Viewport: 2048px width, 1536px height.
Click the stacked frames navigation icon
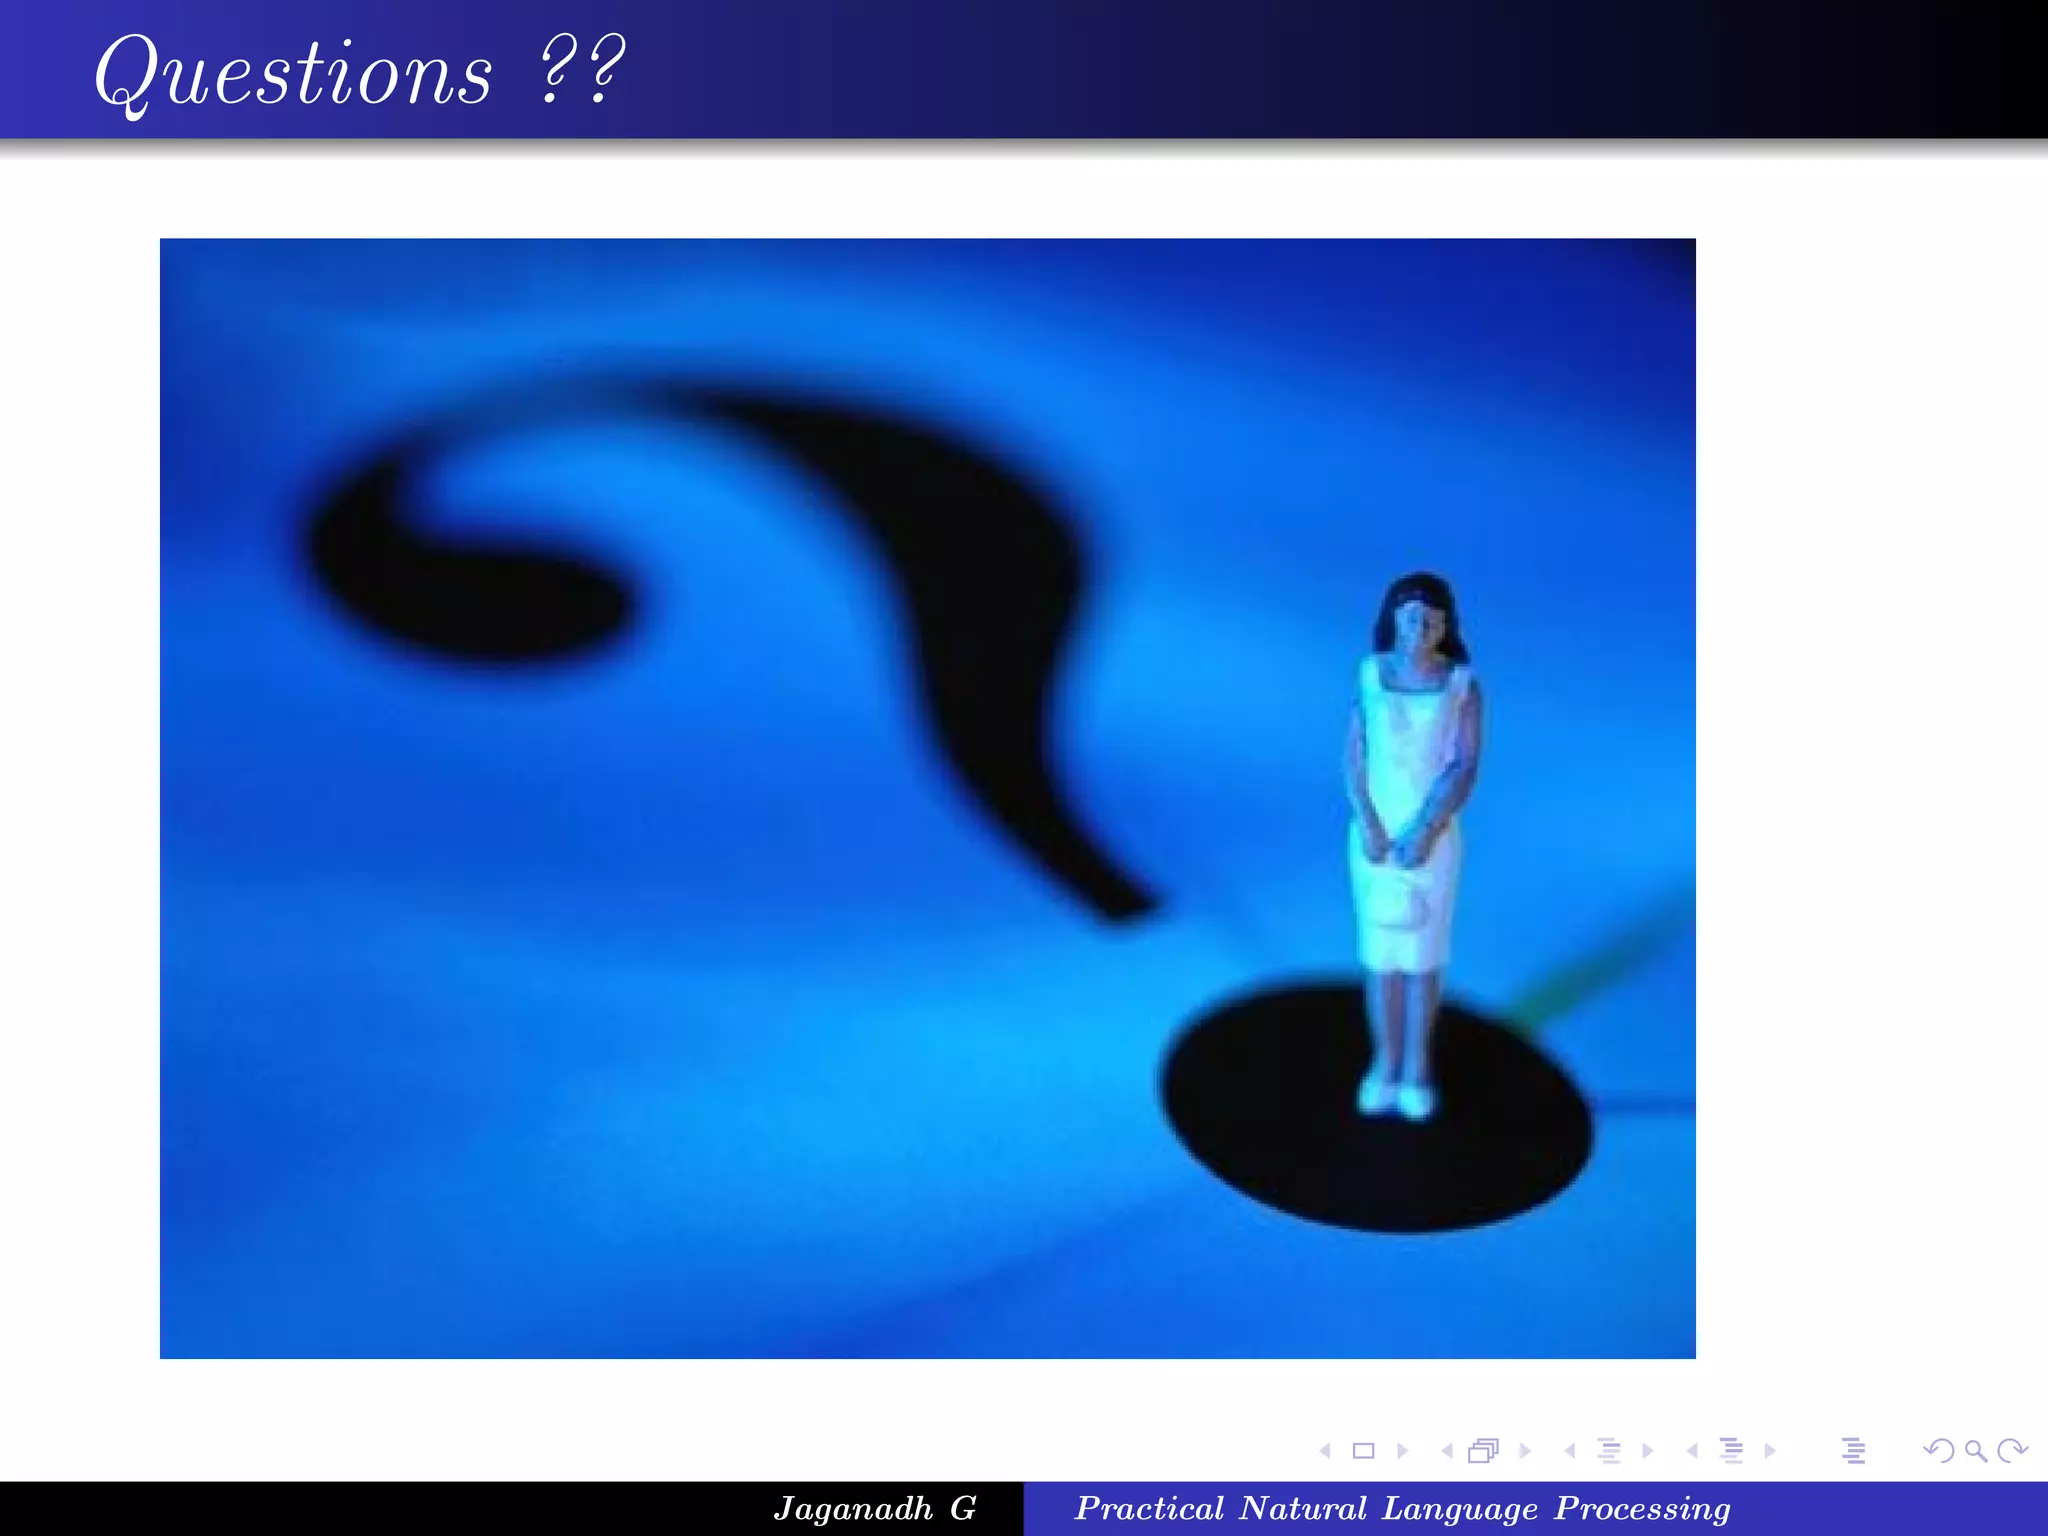coord(1484,1451)
